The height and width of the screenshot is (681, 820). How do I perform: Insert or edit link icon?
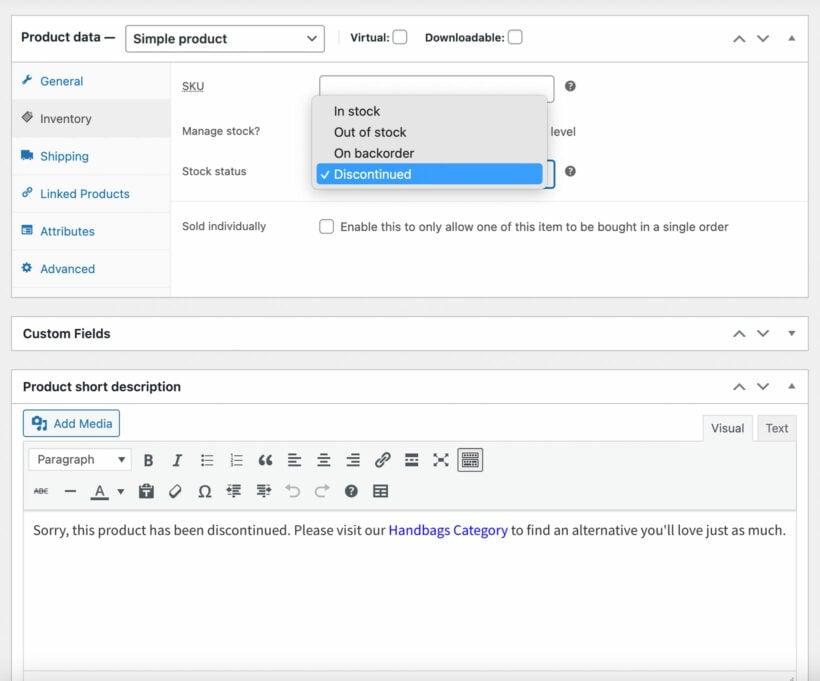click(x=382, y=460)
